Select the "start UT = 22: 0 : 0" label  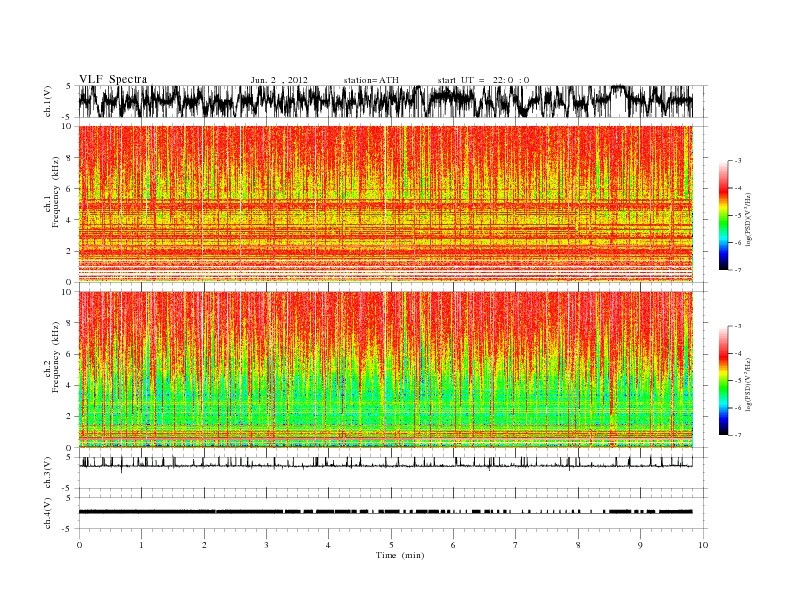tap(483, 80)
